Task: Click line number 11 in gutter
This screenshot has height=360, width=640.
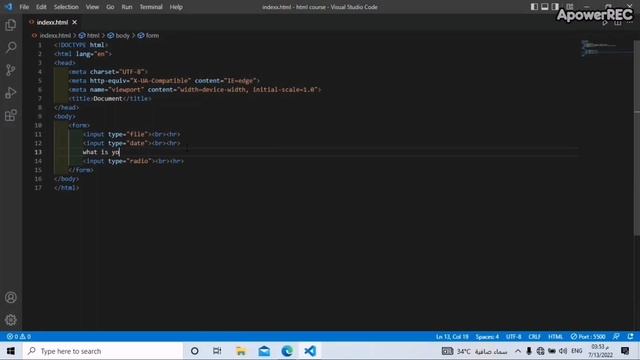Action: click(x=38, y=134)
